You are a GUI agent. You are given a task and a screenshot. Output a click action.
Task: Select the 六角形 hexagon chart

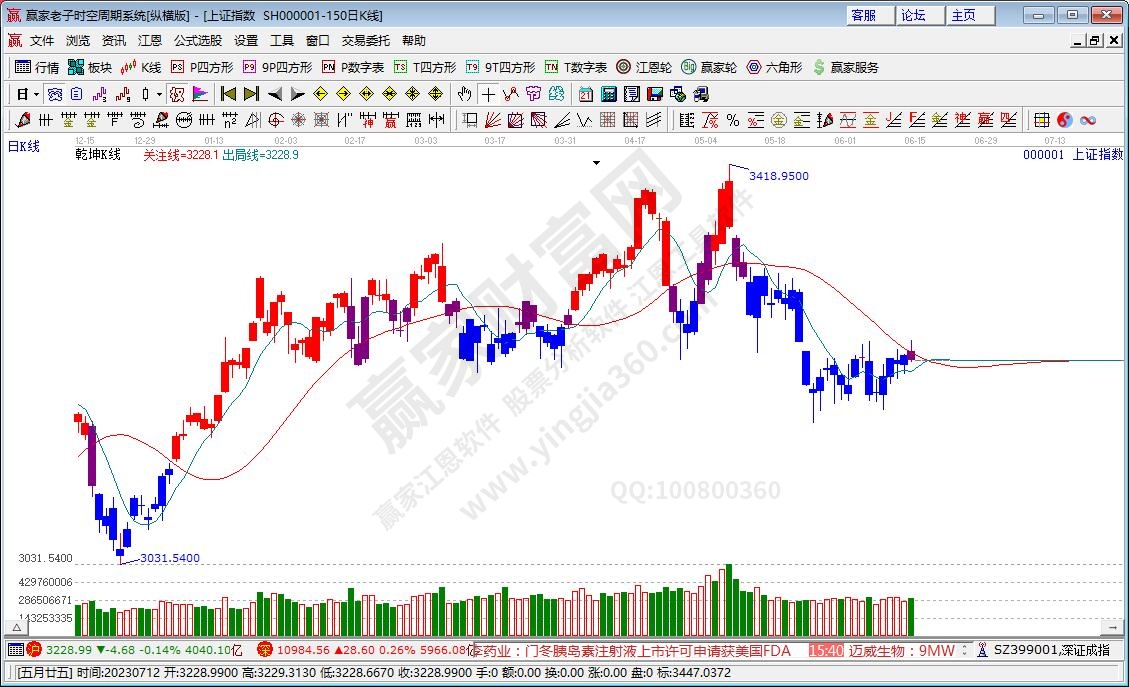coord(774,67)
